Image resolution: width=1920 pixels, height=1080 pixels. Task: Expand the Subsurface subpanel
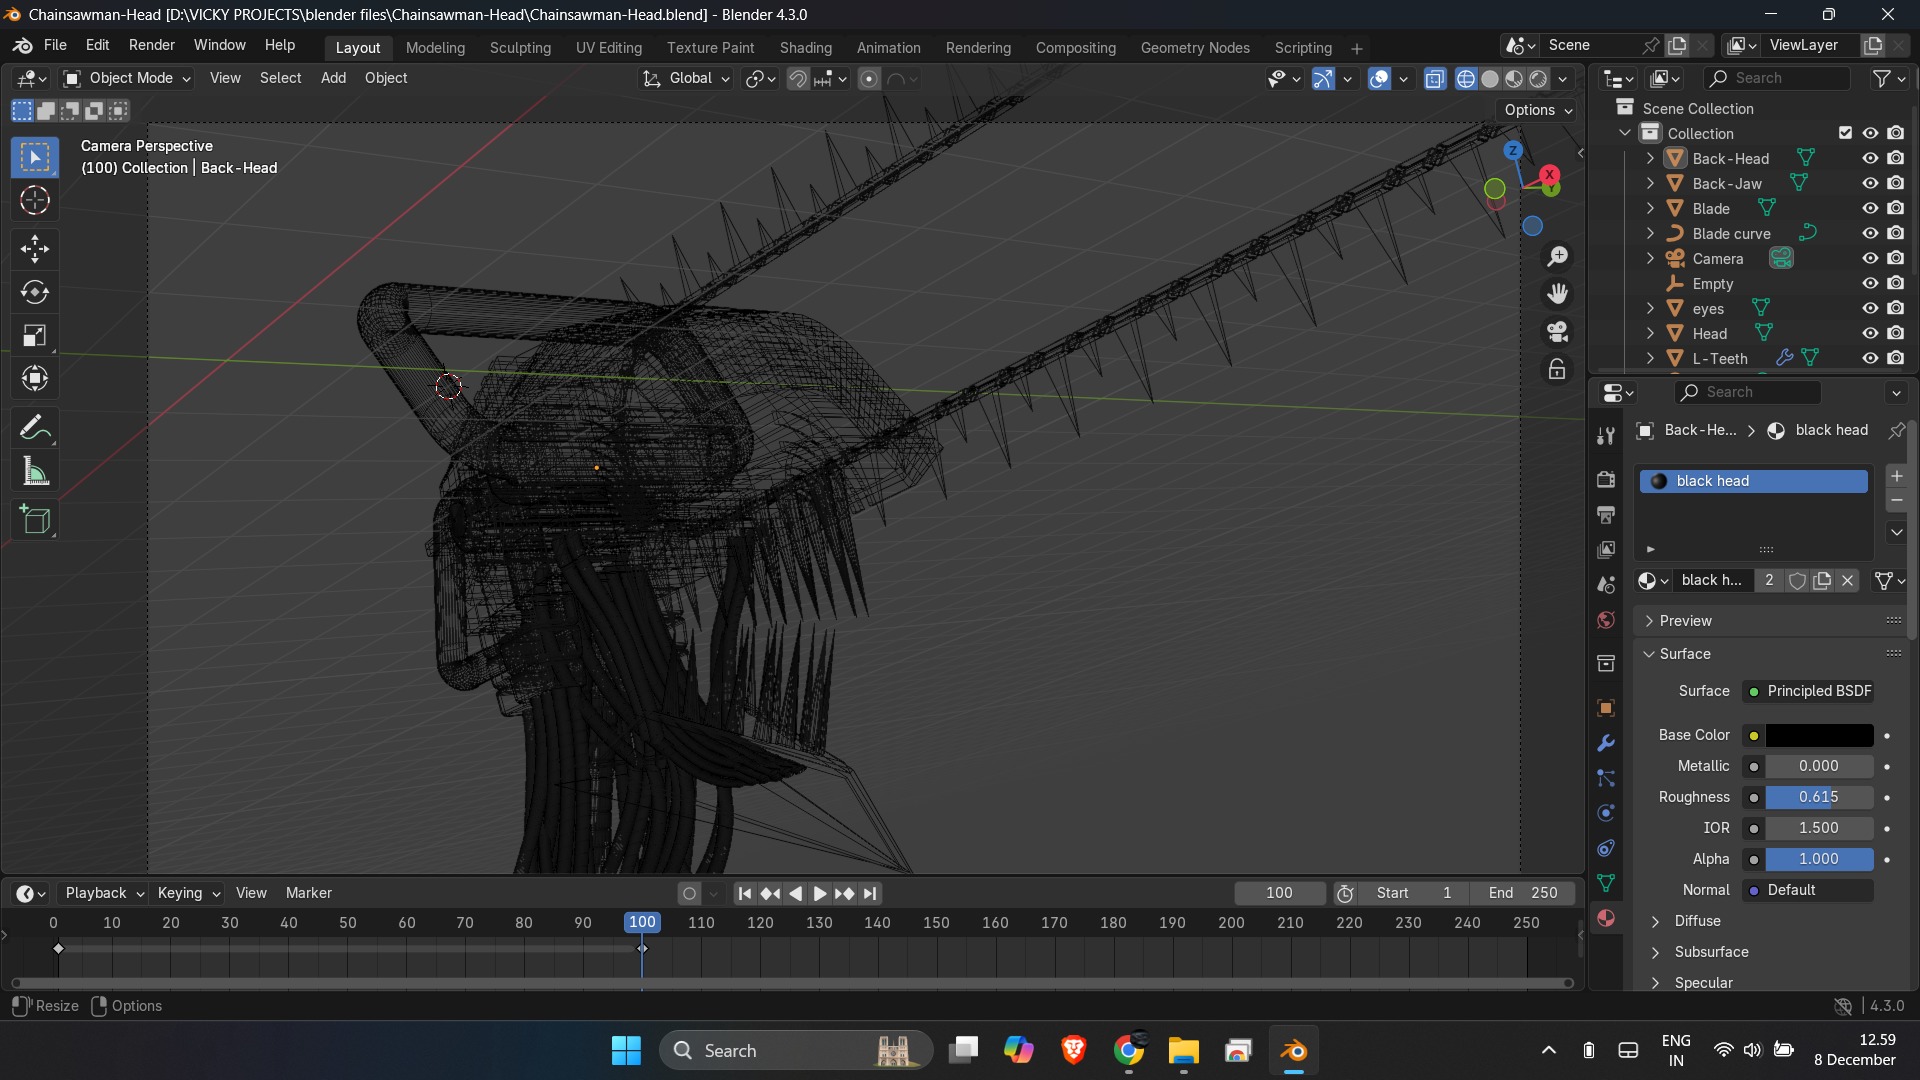pos(1711,952)
